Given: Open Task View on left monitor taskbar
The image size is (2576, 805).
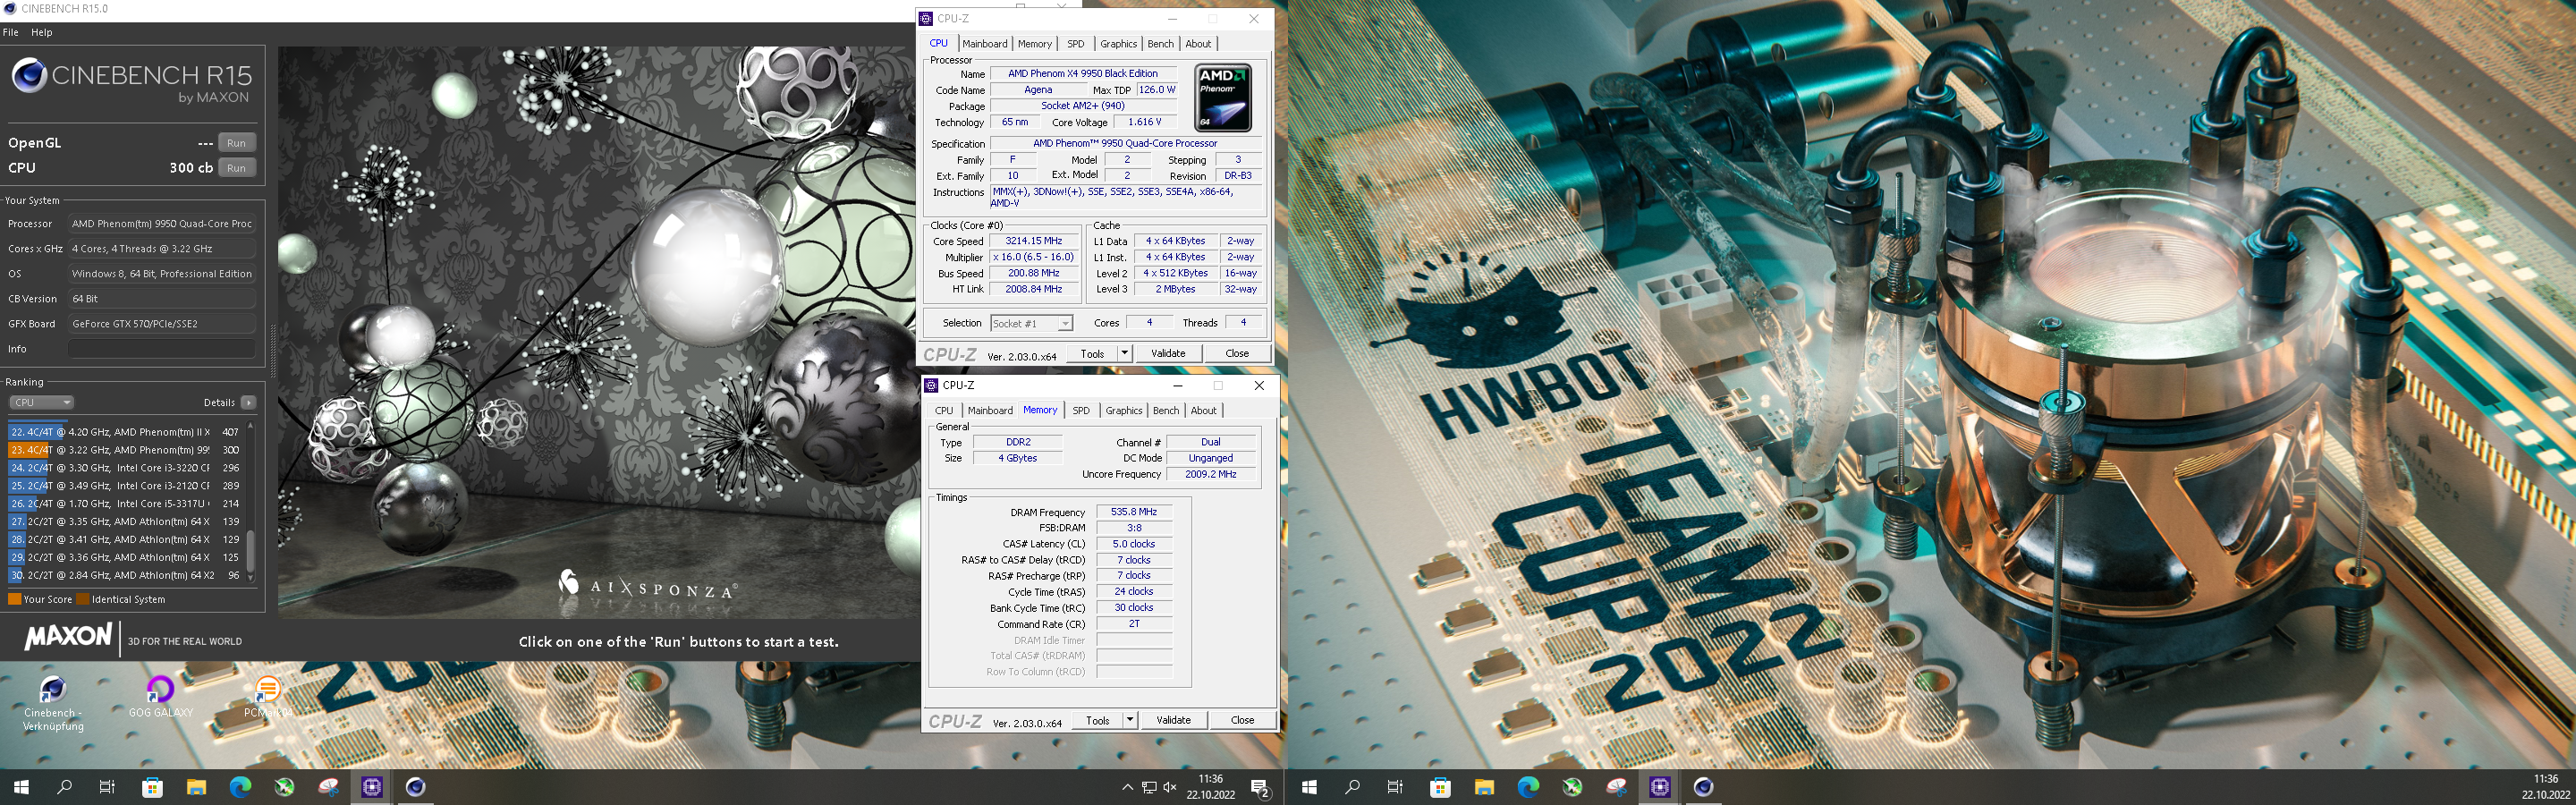Looking at the screenshot, I should pos(108,787).
